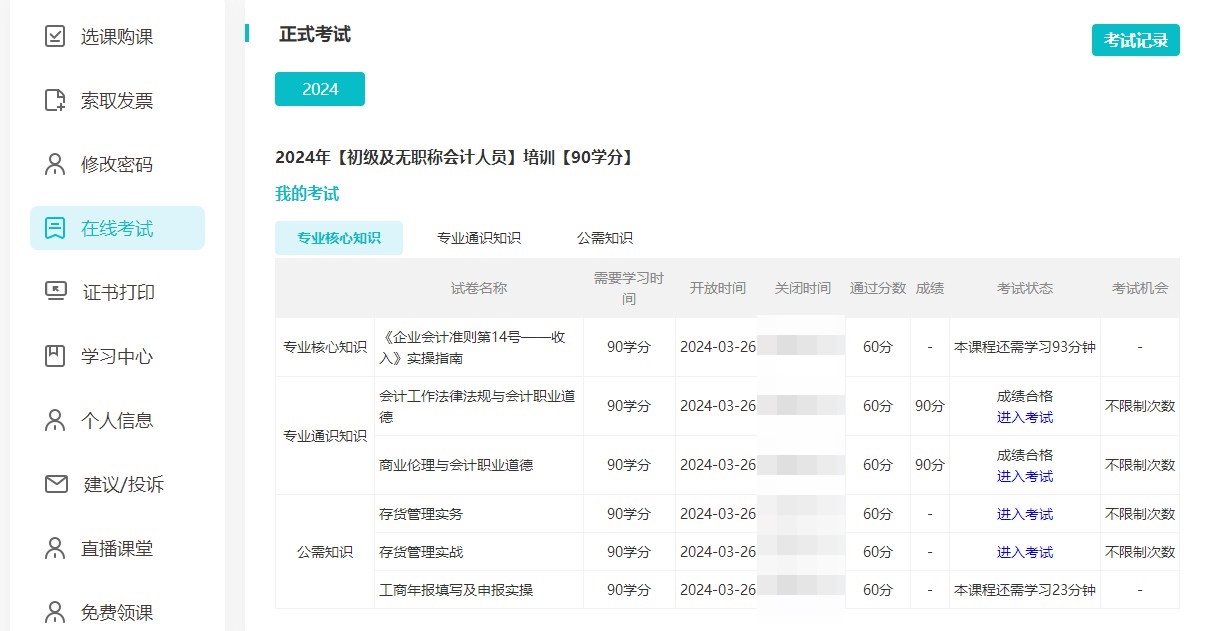Open 修改密码 via its lock icon

click(54, 164)
